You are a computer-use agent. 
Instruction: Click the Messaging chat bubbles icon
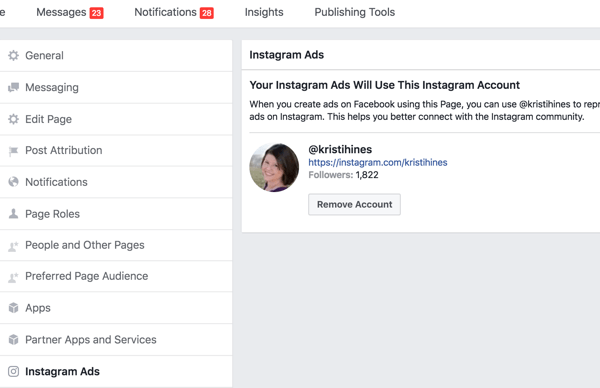pyautogui.click(x=13, y=87)
